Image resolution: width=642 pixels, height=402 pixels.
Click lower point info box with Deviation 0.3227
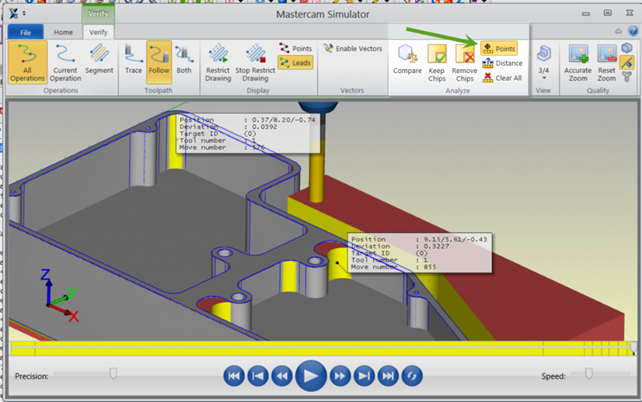pos(420,253)
